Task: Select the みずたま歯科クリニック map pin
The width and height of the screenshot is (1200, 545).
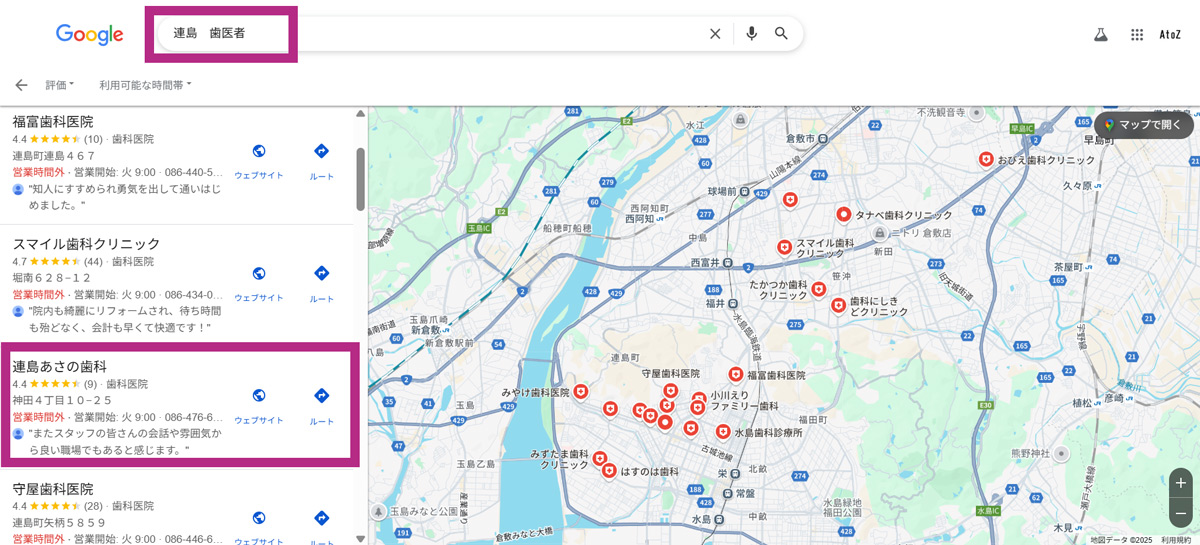Action: (600, 459)
